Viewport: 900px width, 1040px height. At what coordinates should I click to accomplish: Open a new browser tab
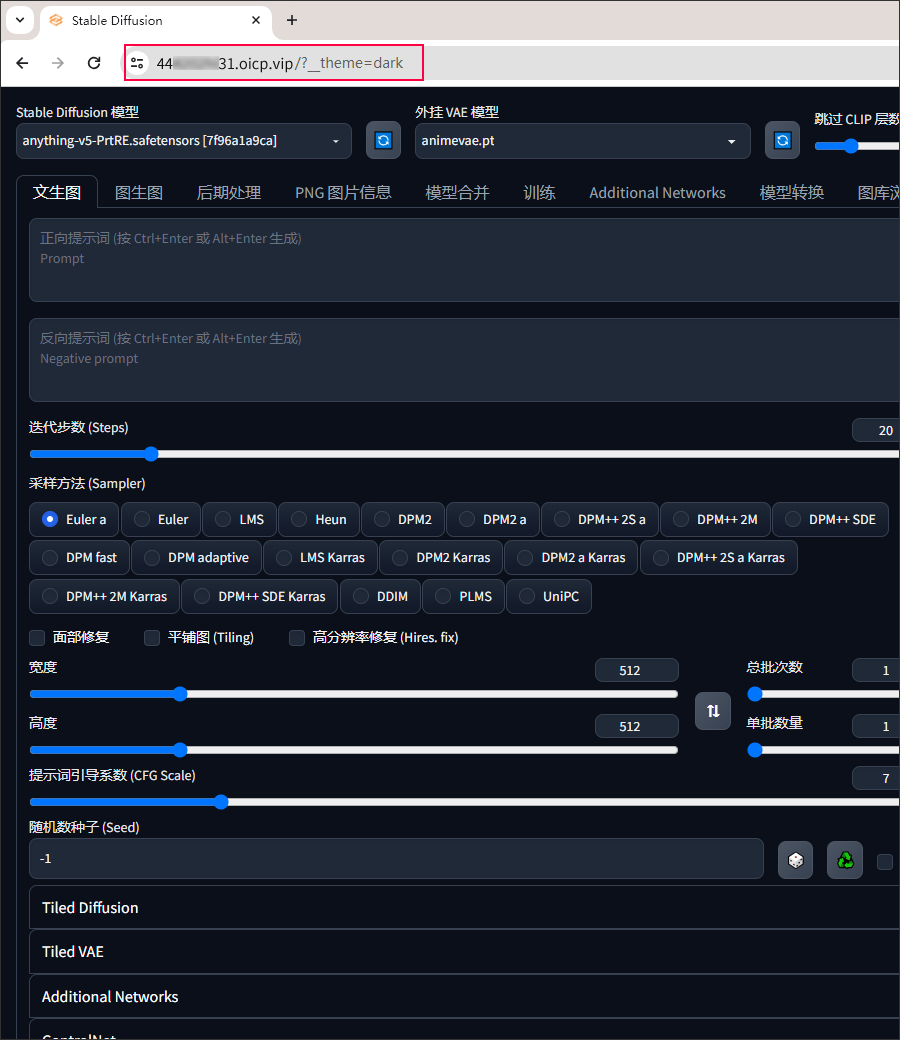click(x=292, y=20)
